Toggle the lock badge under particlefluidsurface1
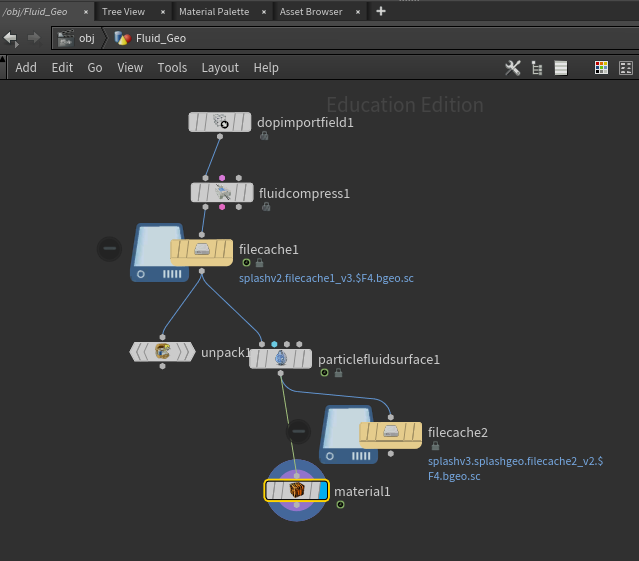Screen dimensions: 639x561 click(x=338, y=373)
